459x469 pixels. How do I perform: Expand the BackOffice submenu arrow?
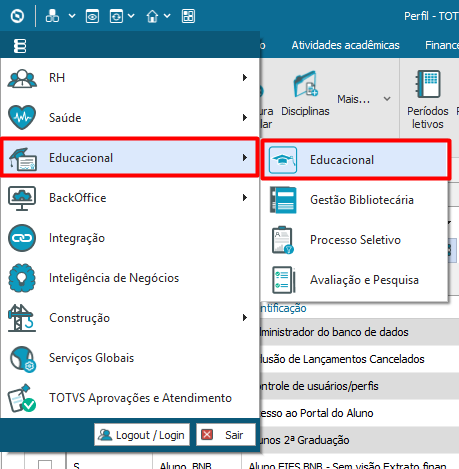245,197
